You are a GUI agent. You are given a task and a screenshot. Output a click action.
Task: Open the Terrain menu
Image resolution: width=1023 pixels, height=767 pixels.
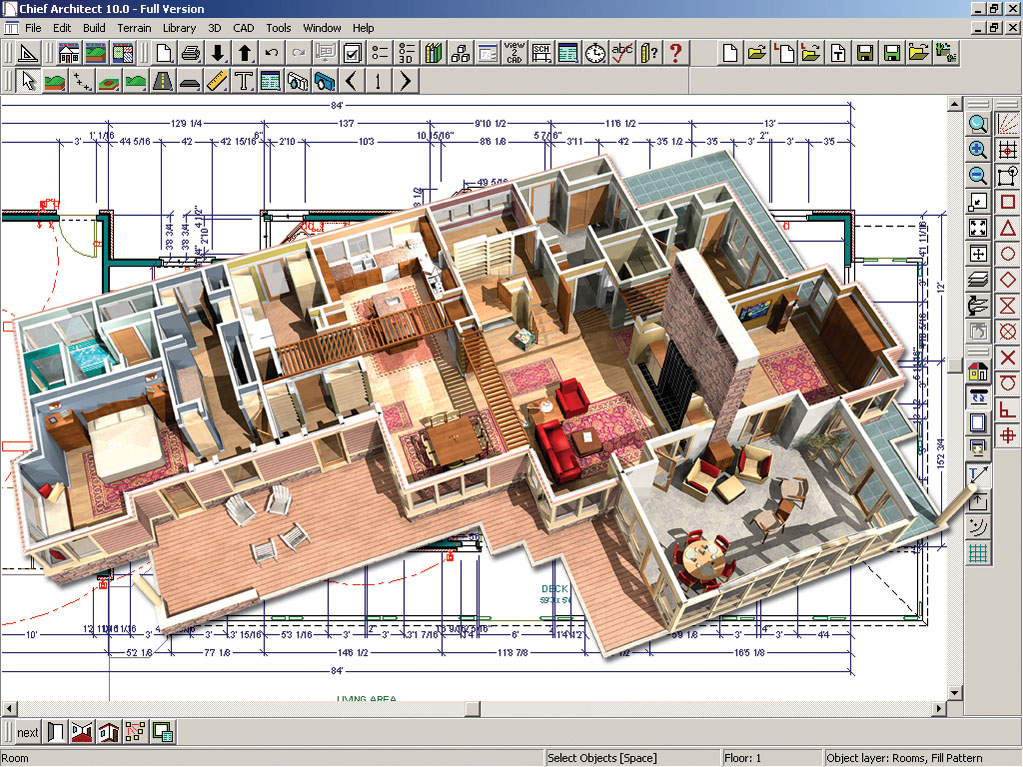(134, 28)
